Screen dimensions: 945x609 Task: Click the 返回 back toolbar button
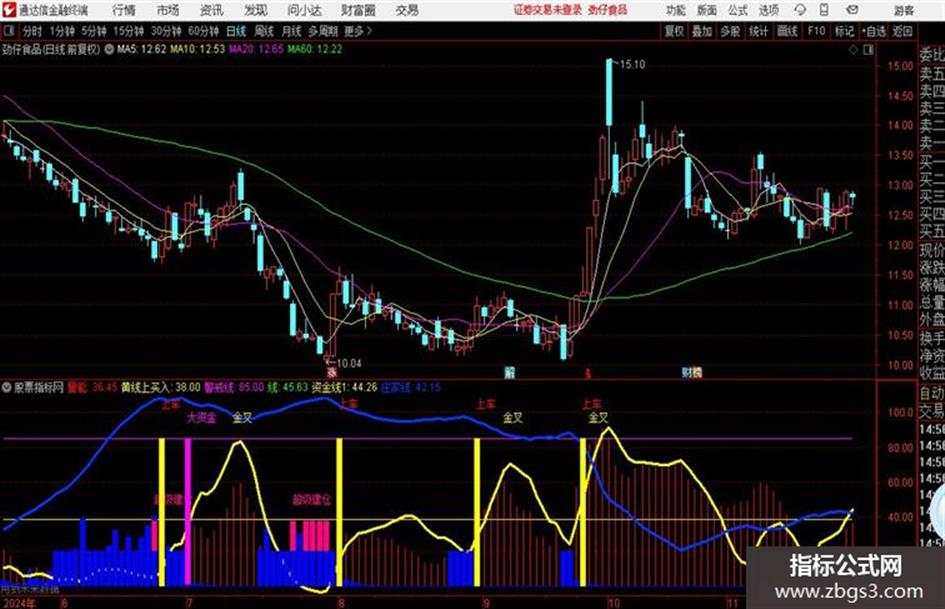(902, 31)
